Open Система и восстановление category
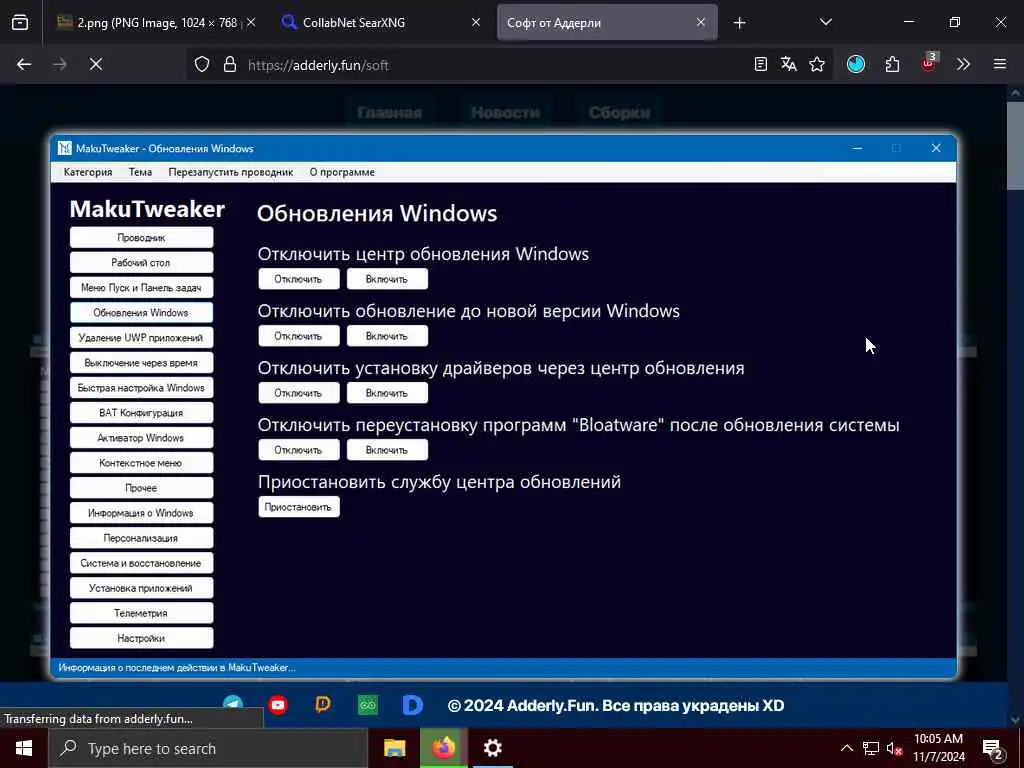Image resolution: width=1024 pixels, height=768 pixels. pyautogui.click(x=142, y=563)
